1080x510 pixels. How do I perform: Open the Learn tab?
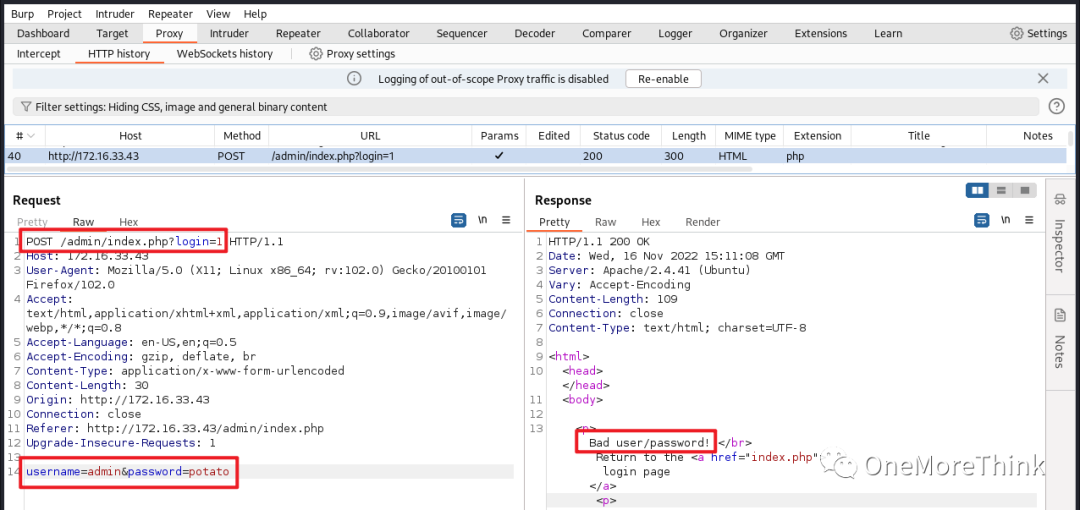(x=888, y=33)
